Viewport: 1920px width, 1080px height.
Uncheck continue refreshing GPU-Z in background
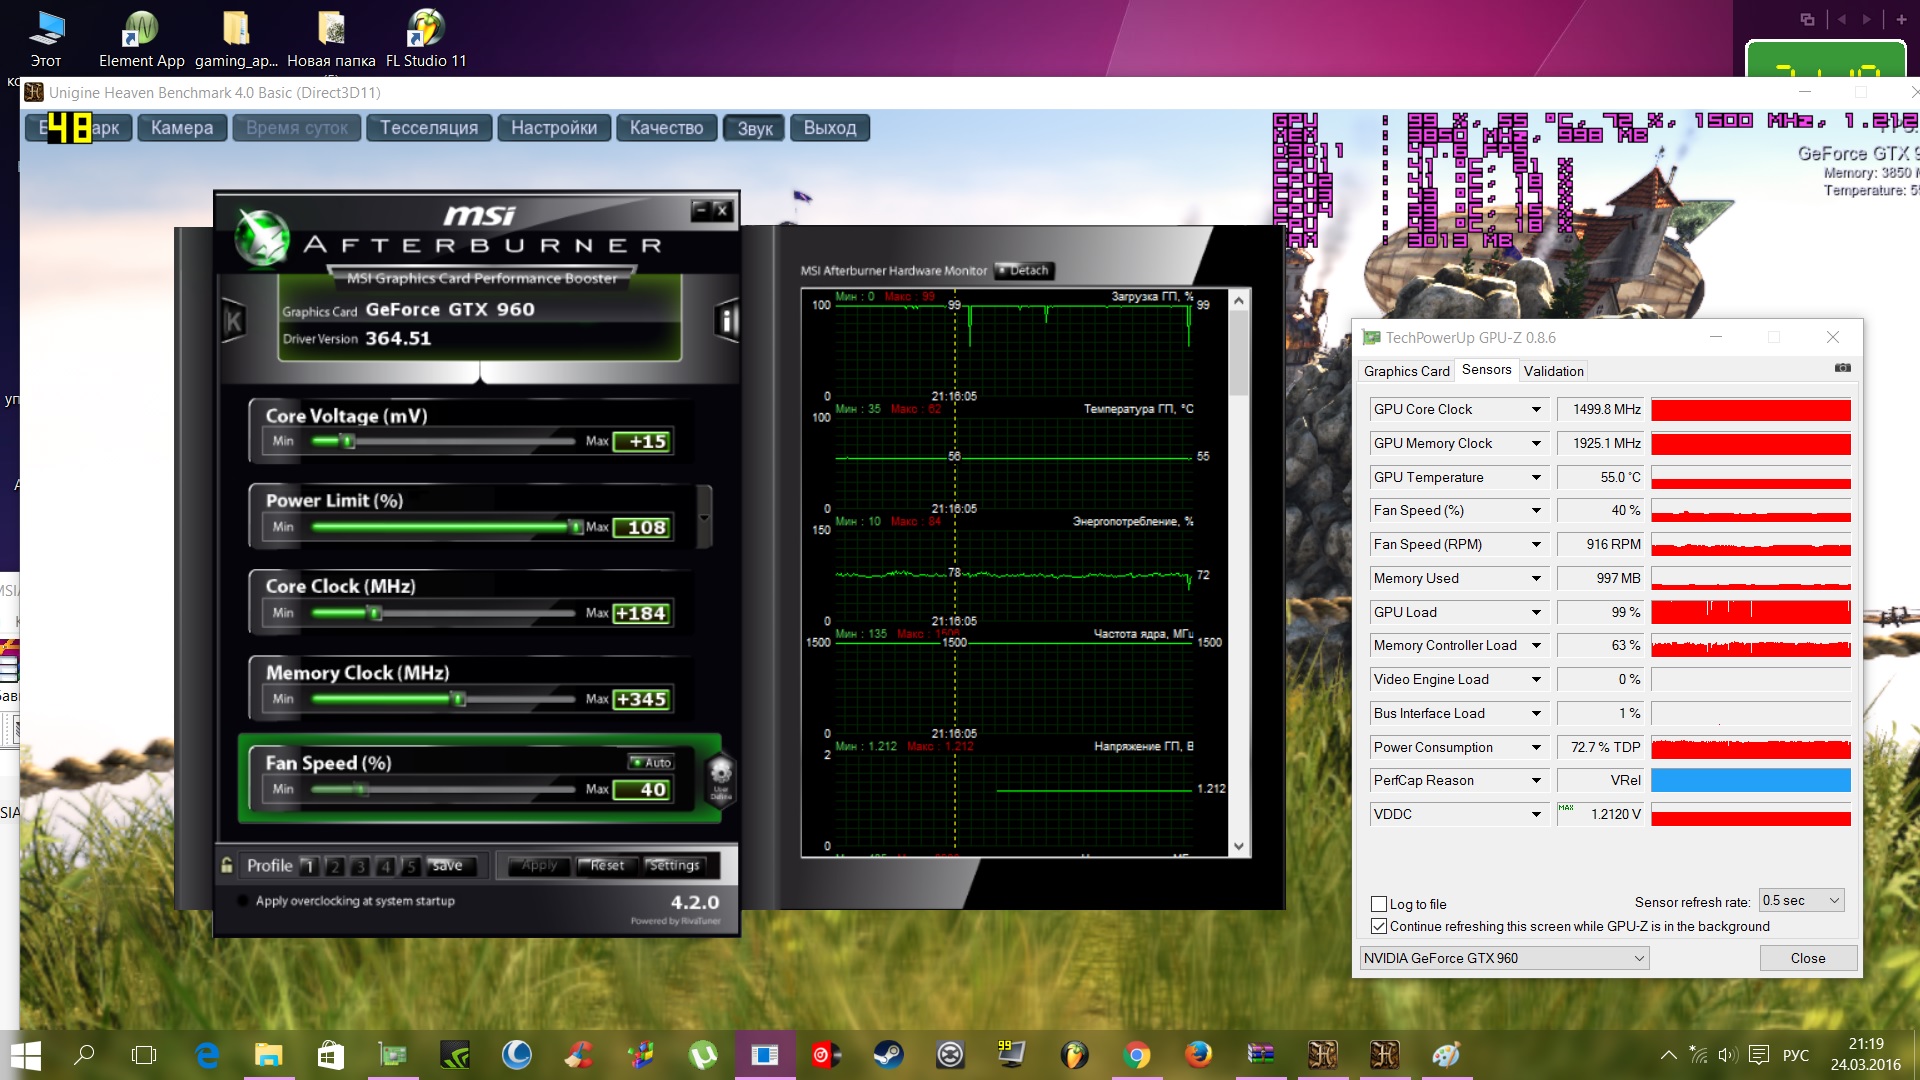click(x=1379, y=926)
